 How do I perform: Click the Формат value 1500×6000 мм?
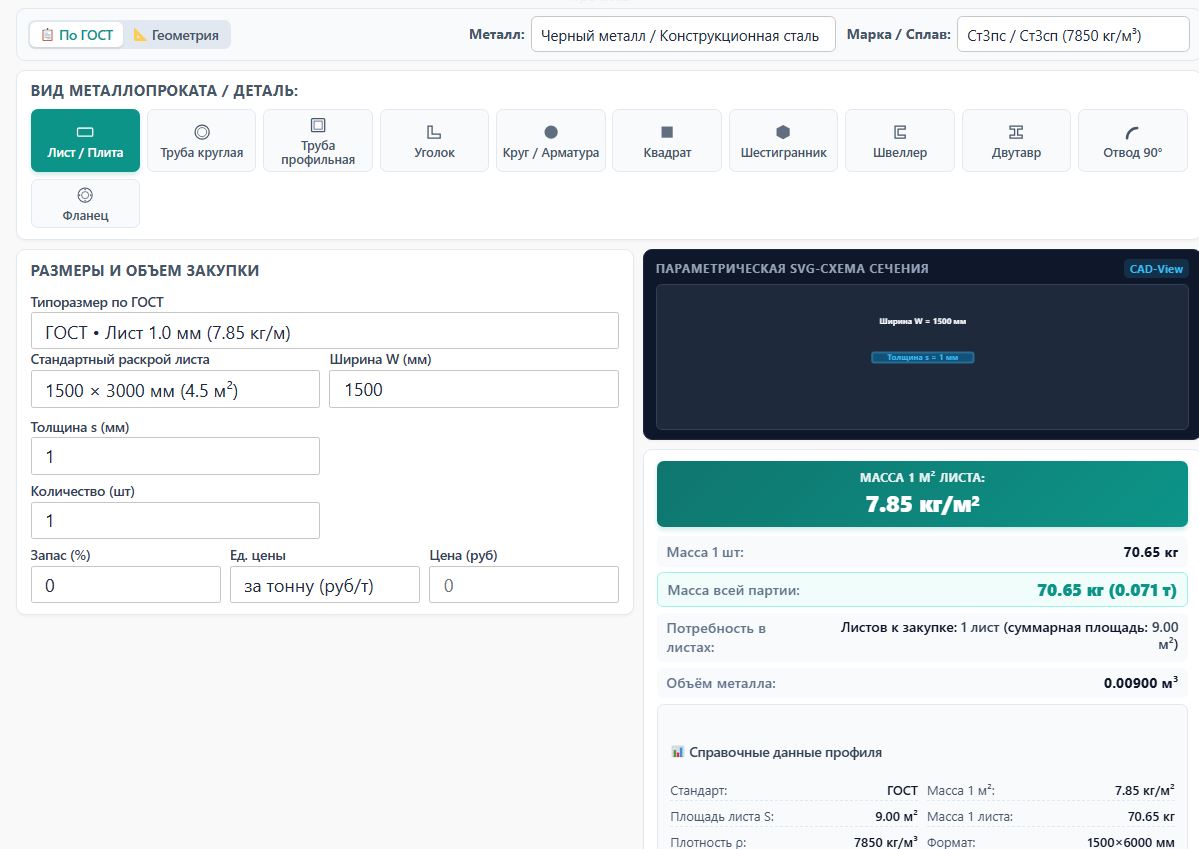[1130, 842]
